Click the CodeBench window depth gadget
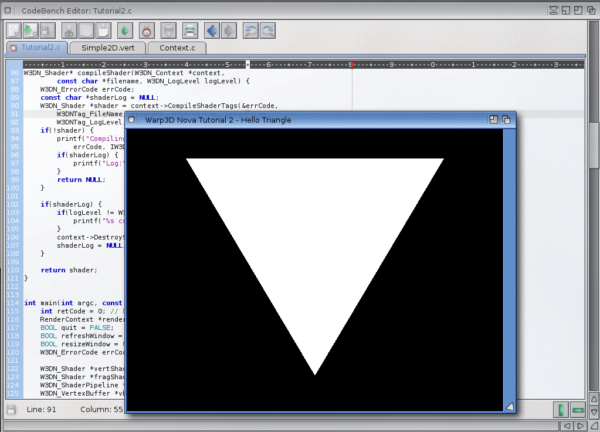The height and width of the screenshot is (432, 600). tap(591, 10)
